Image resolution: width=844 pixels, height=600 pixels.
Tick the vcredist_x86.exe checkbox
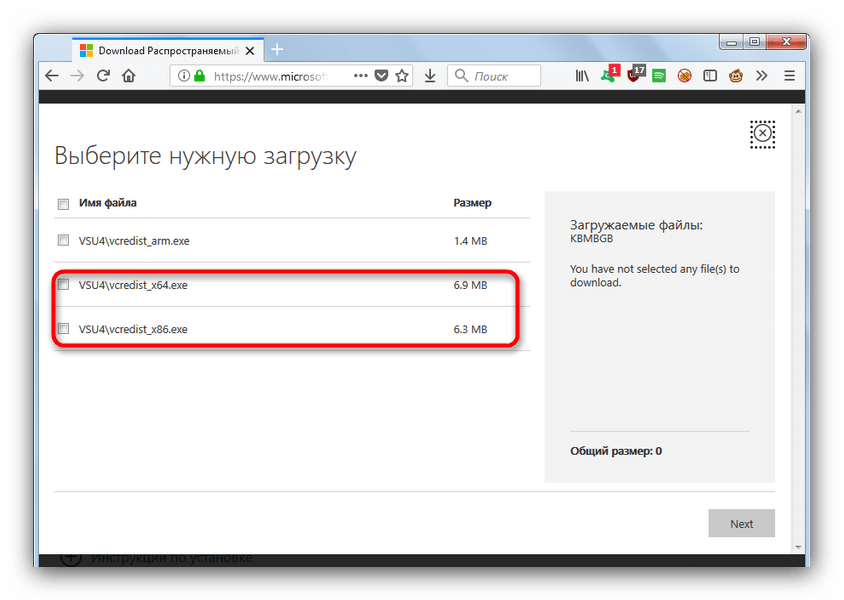64,329
